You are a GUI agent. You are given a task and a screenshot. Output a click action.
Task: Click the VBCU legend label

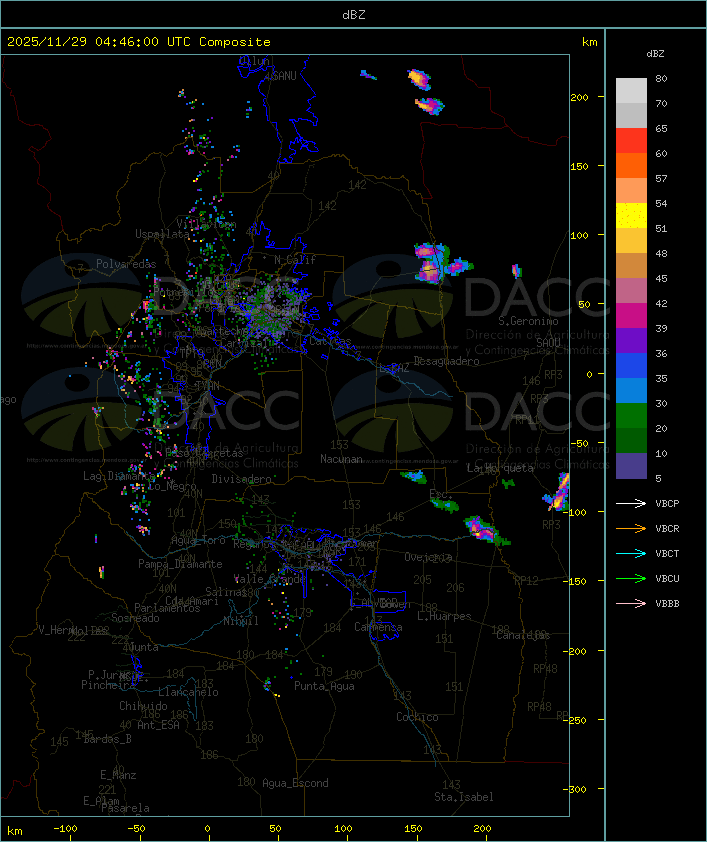(x=667, y=578)
